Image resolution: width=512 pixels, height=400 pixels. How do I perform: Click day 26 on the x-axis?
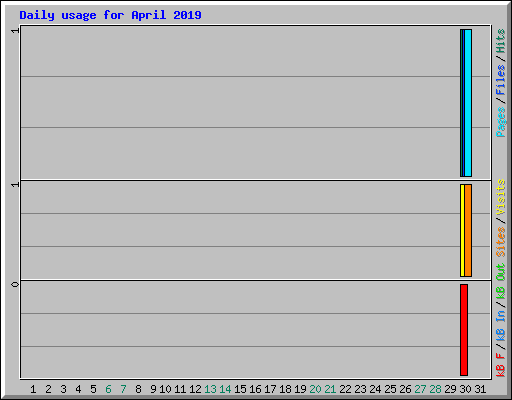click(x=405, y=389)
